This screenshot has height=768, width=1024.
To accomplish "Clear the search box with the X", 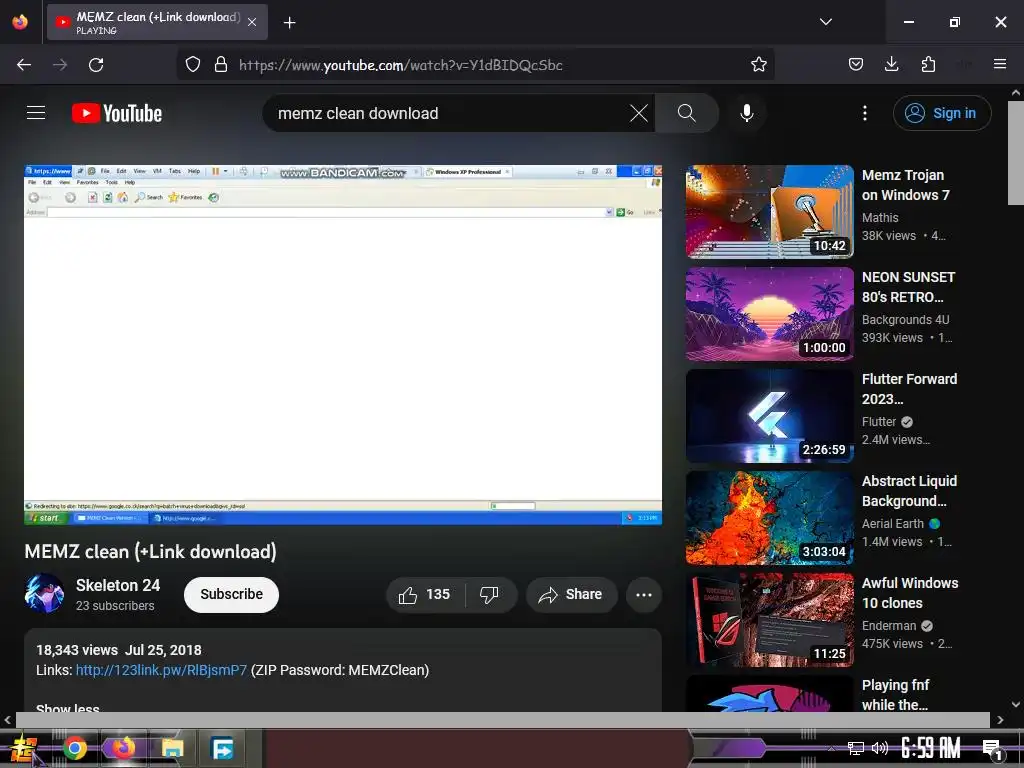I will coord(639,113).
